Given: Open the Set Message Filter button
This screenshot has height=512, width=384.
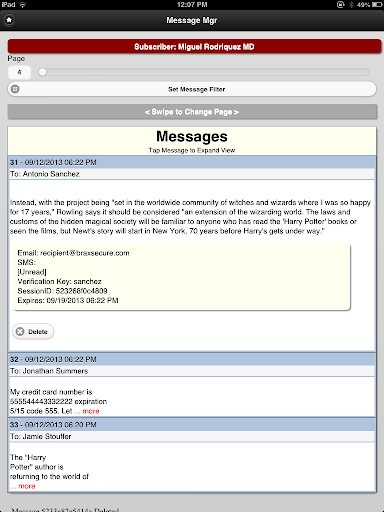Looking at the screenshot, I should [192, 89].
